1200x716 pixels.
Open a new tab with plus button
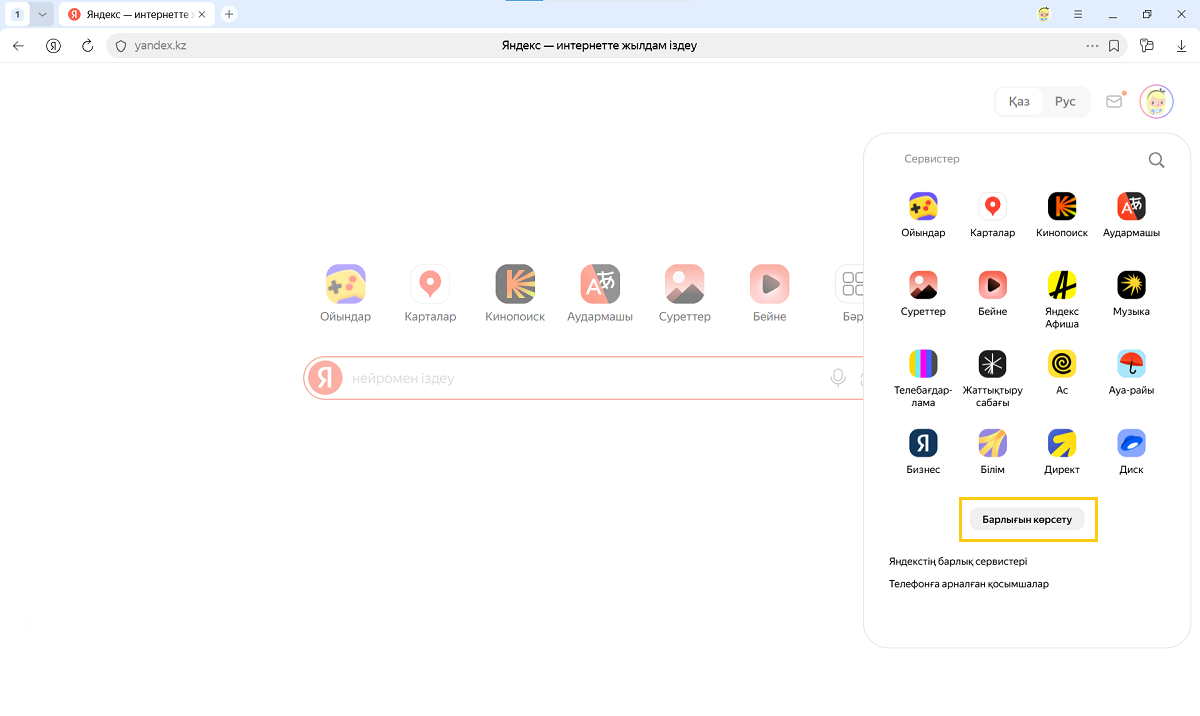click(229, 14)
